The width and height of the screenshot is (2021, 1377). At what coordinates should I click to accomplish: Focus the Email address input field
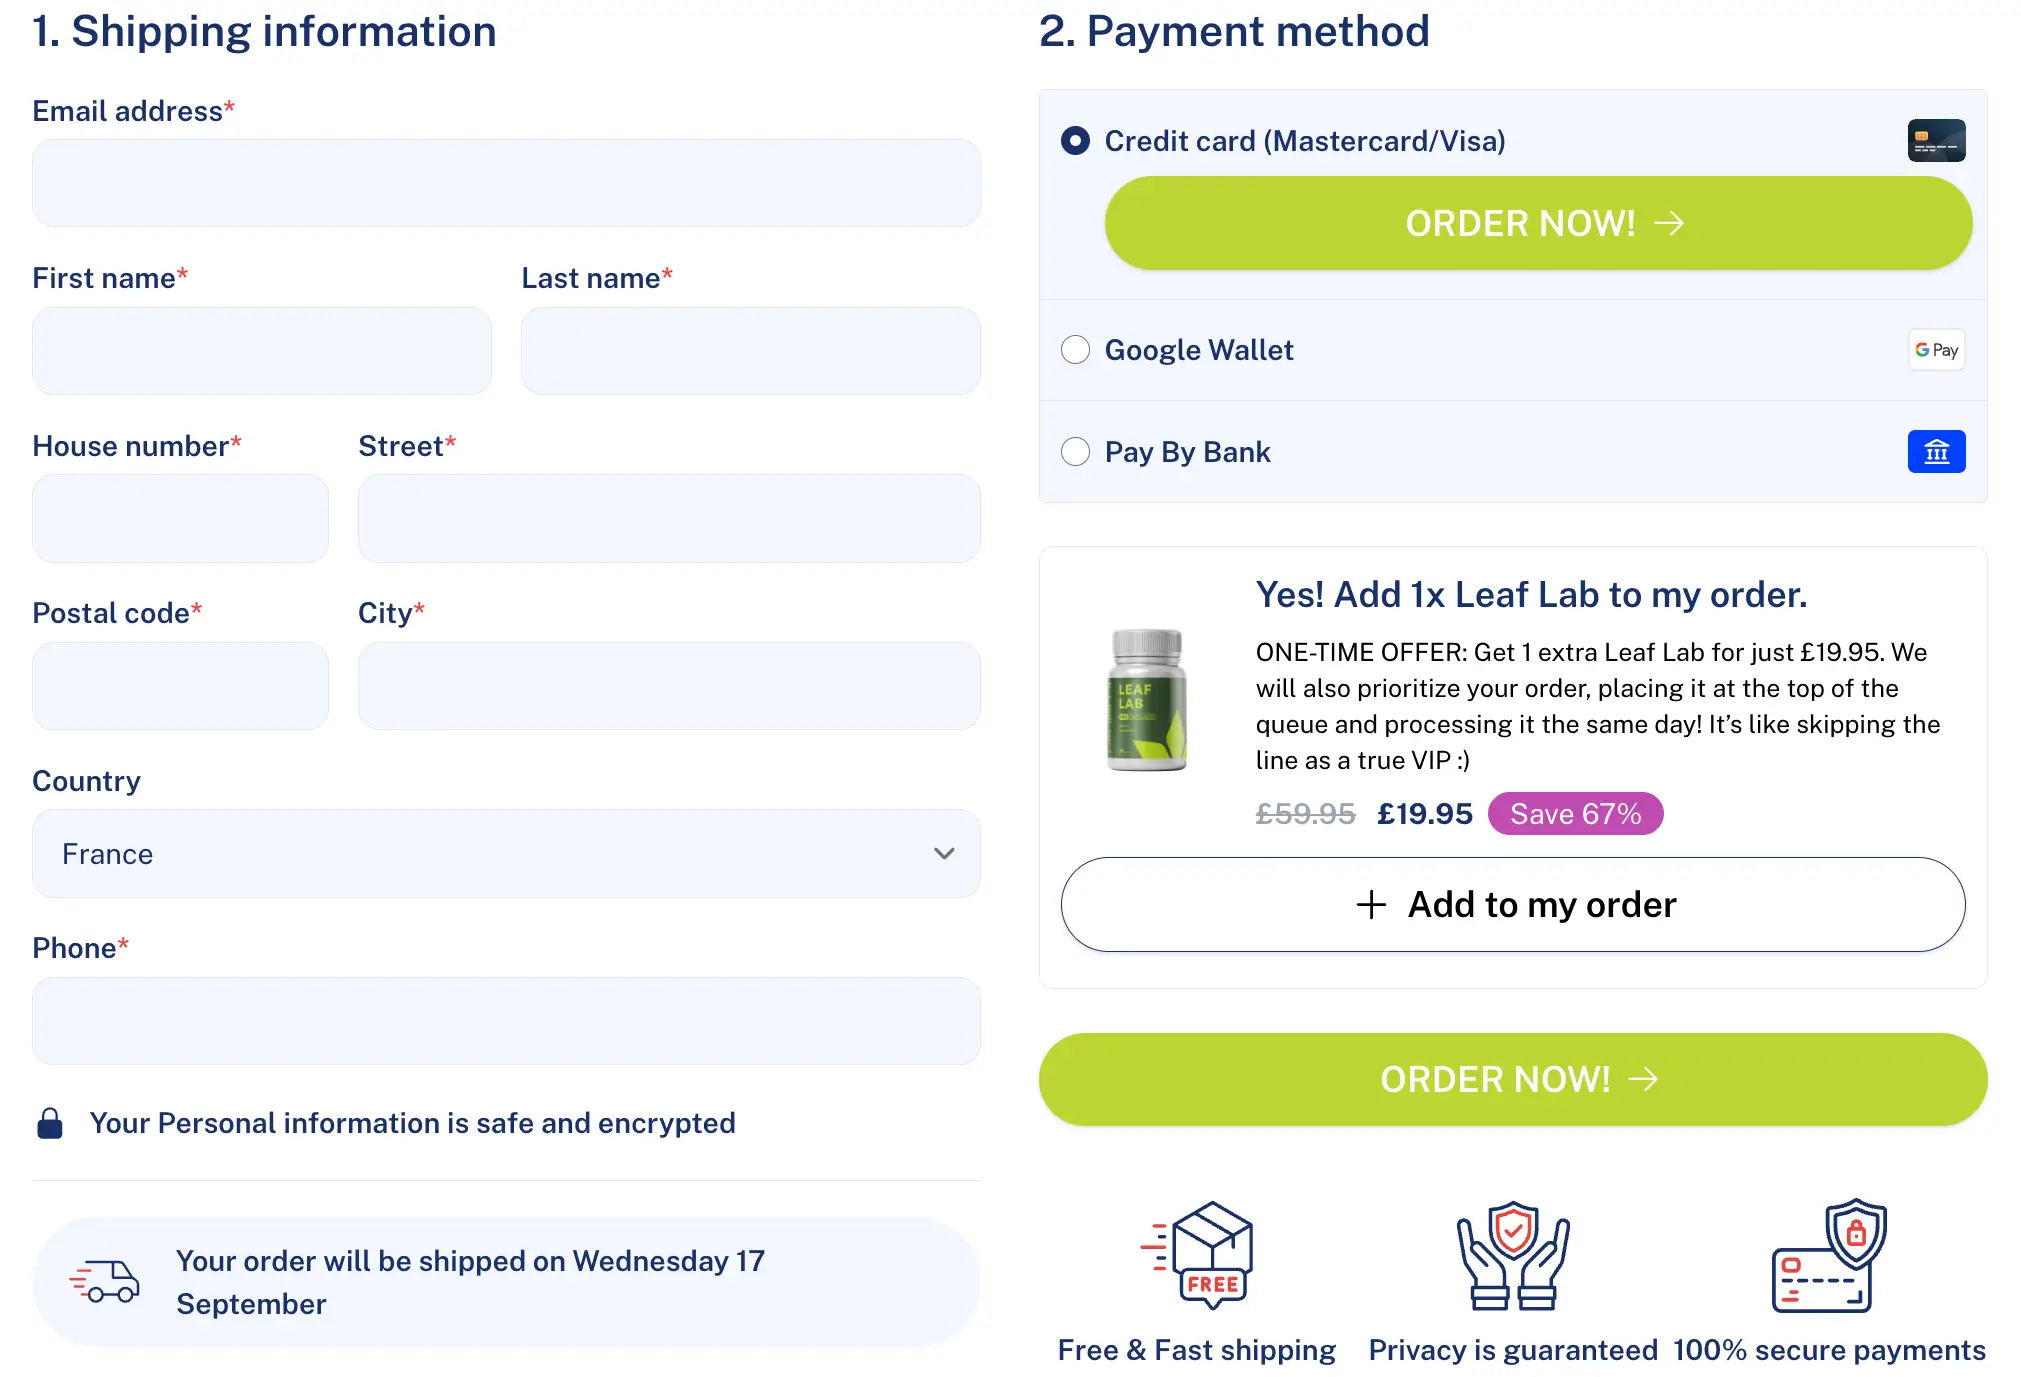pos(505,183)
